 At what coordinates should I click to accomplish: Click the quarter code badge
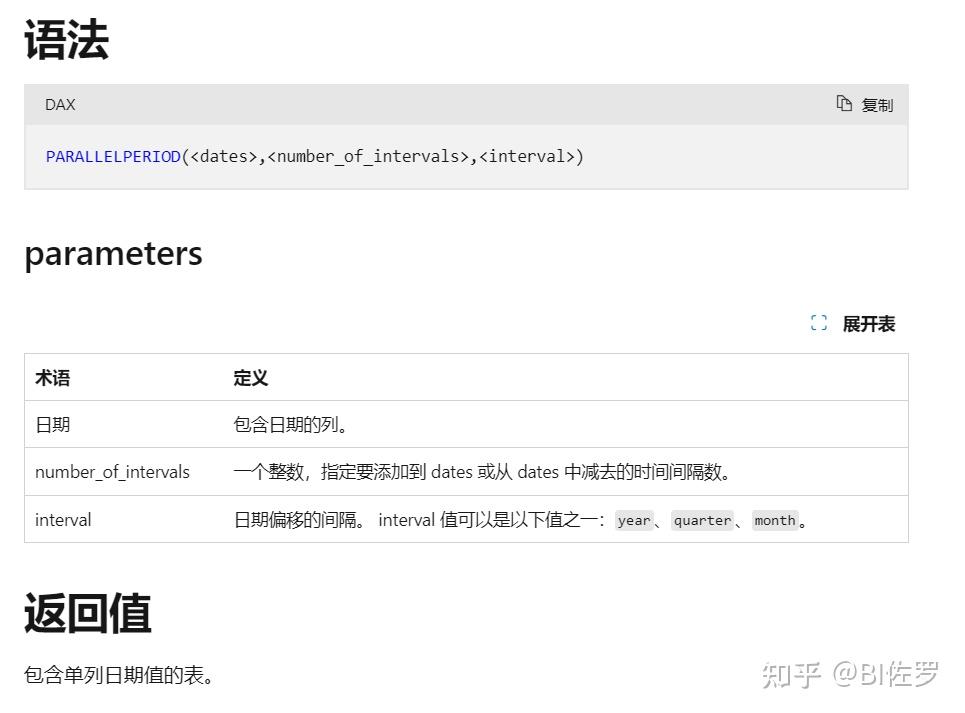[x=703, y=520]
